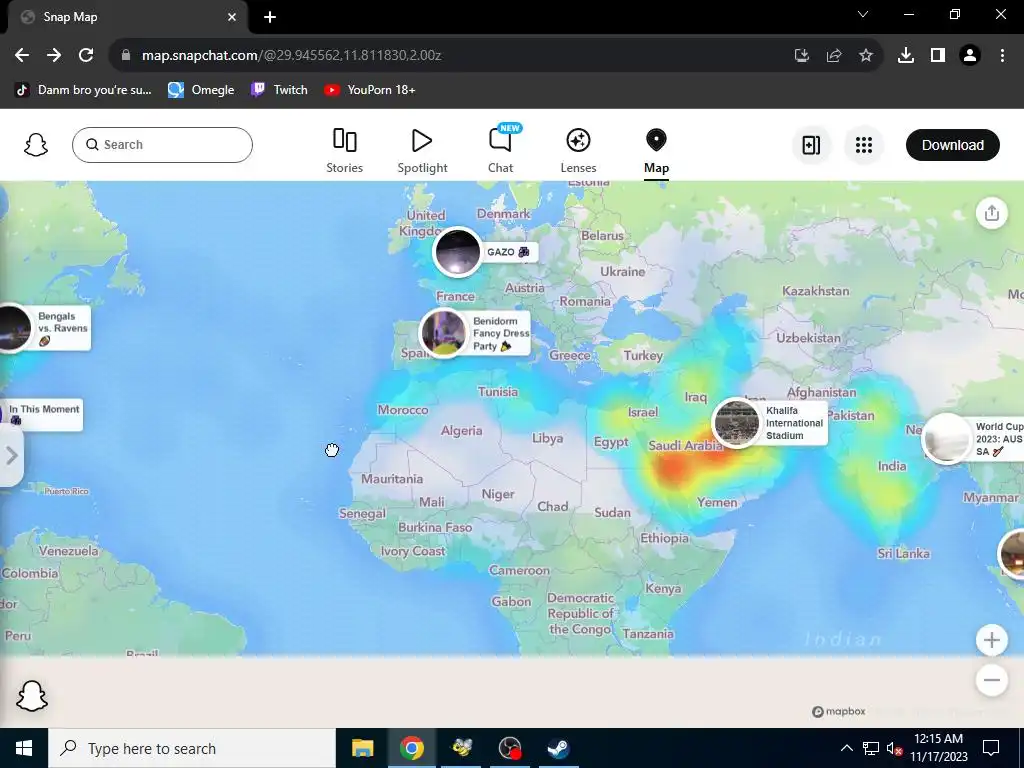
Task: Open a new browser tab
Action: 270,17
